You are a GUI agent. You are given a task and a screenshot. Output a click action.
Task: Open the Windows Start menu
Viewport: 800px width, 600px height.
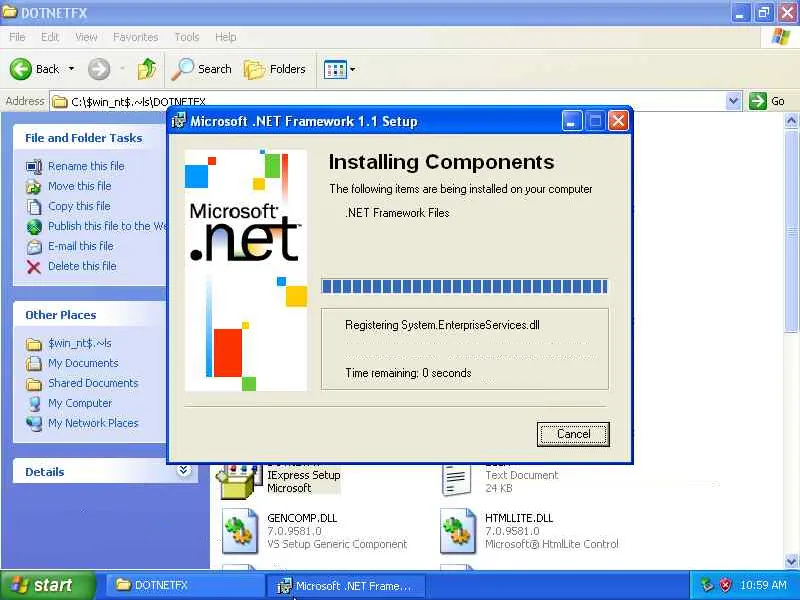click(47, 585)
